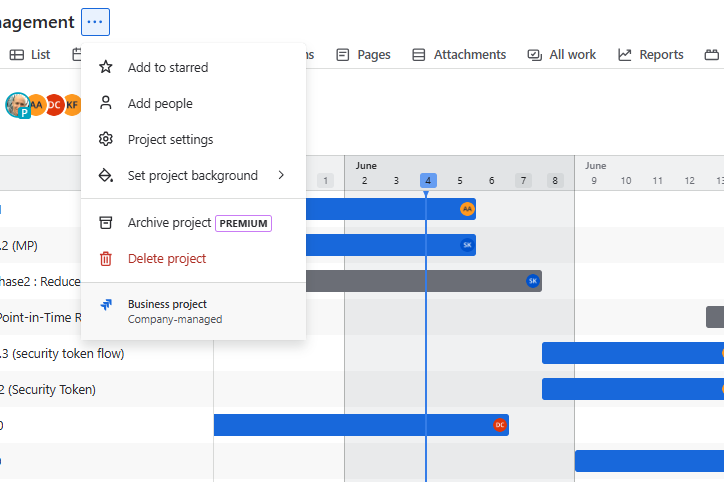Click the June label for the 9–13 week
The width and height of the screenshot is (724, 482).
point(596,166)
